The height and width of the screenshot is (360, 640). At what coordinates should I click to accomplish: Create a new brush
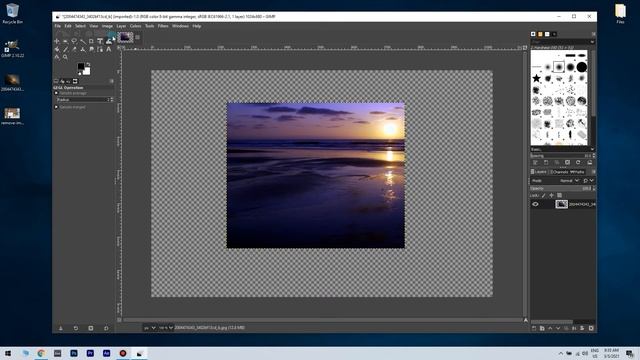tap(546, 162)
